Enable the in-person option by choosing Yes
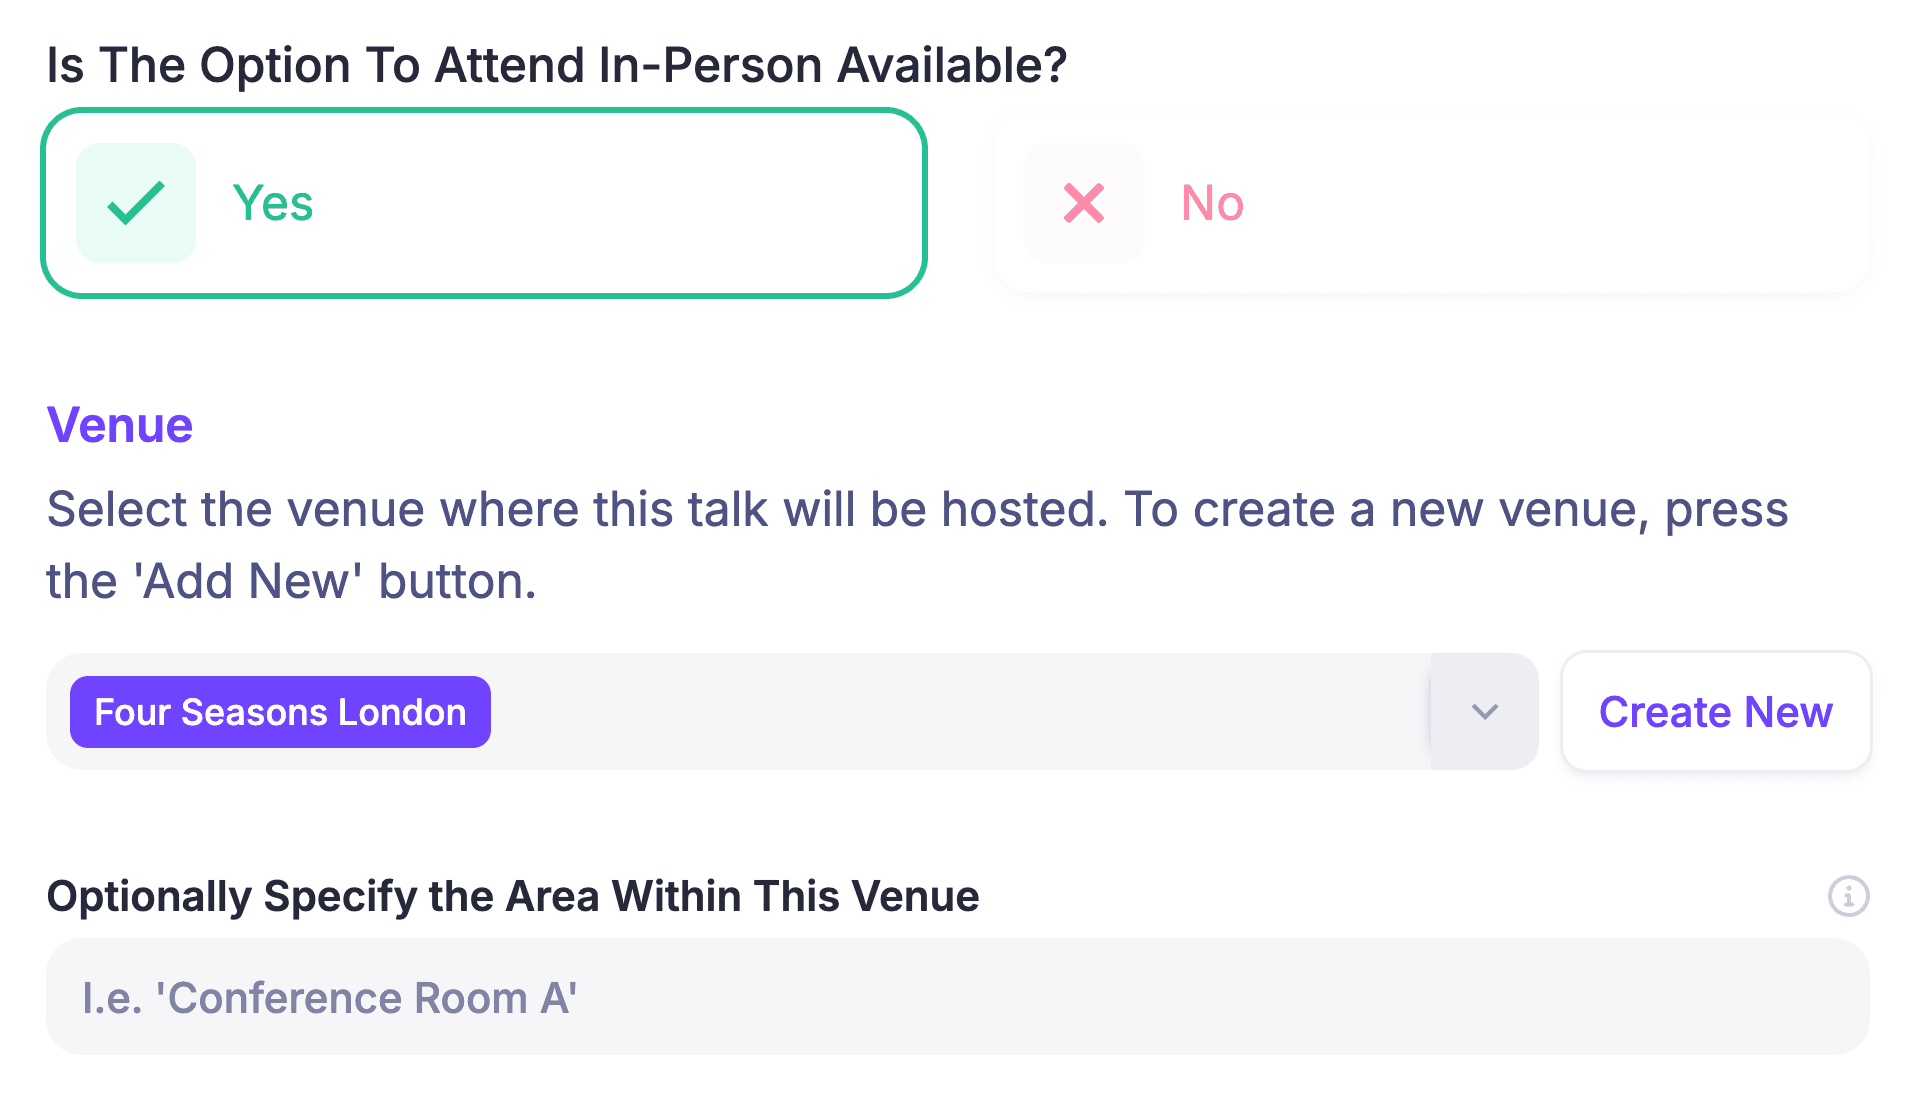This screenshot has height=1104, width=1932. click(484, 203)
